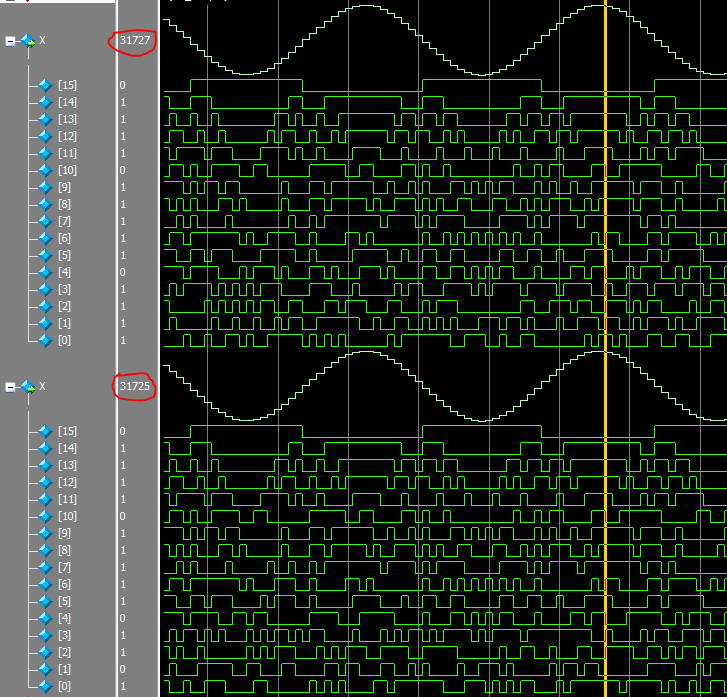Viewport: 727px width, 697px height.
Task: Select bit [1] icon in upper X group
Action: [x=45, y=323]
